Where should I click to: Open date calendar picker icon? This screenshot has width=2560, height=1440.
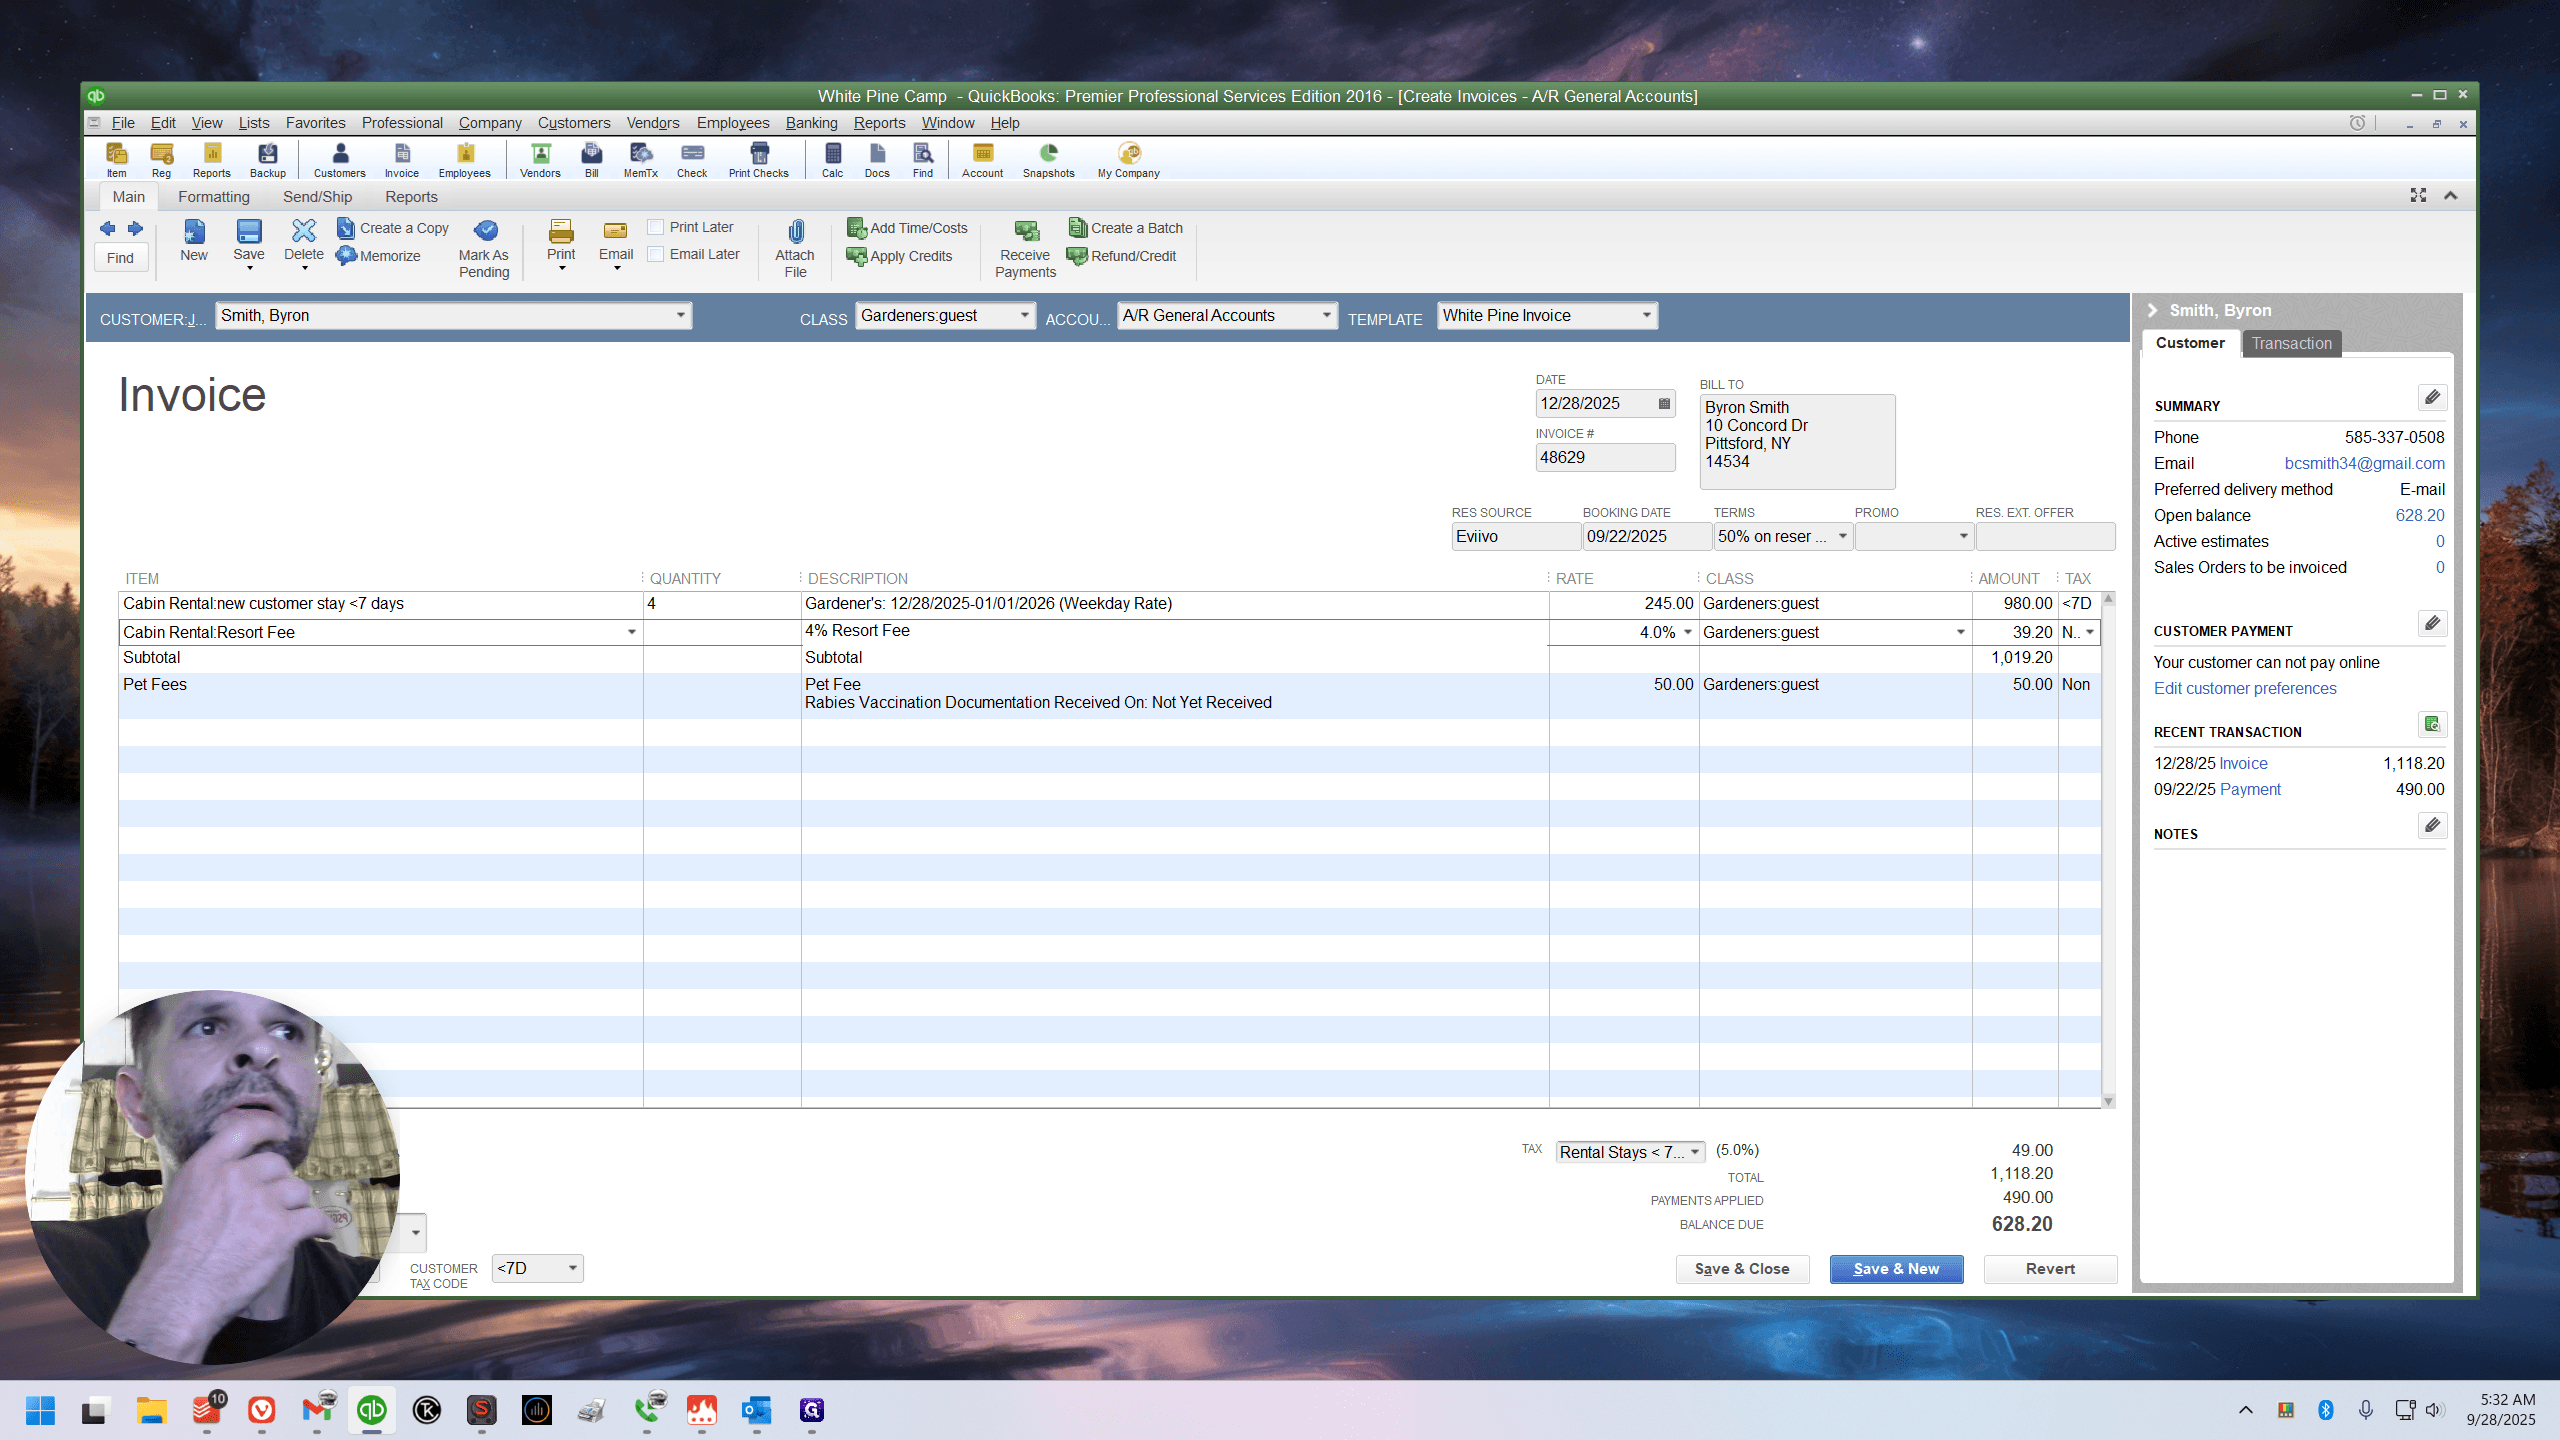[1664, 404]
